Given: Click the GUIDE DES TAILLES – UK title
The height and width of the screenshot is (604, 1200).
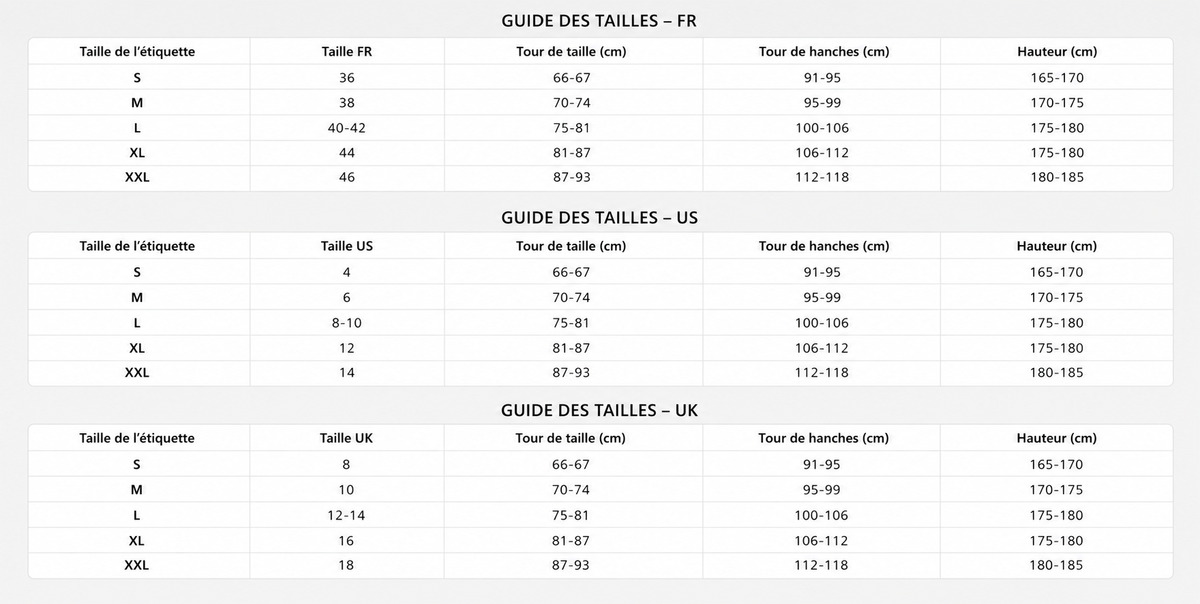Looking at the screenshot, I should point(599,411).
